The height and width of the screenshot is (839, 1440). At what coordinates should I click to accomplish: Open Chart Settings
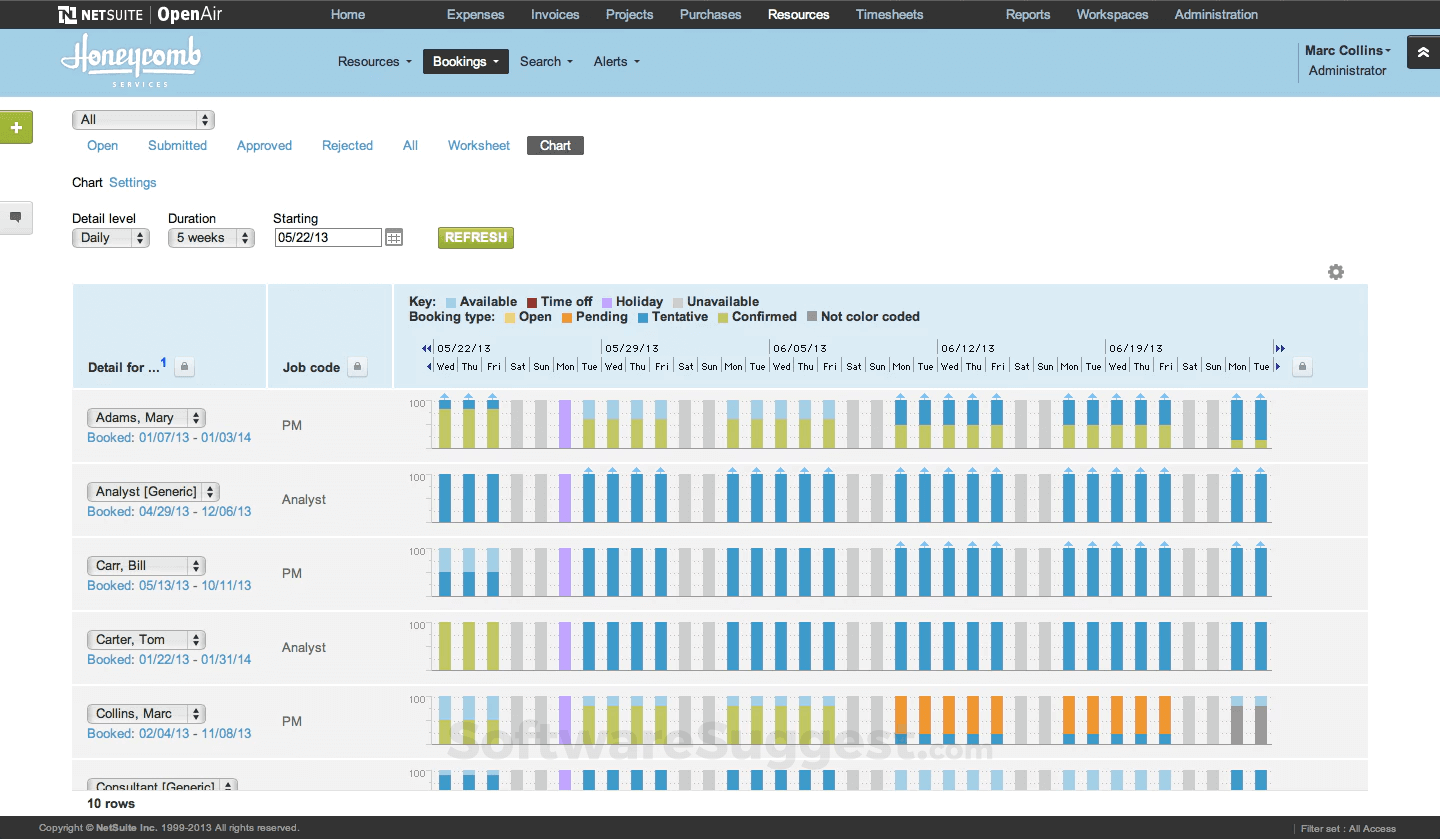pyautogui.click(x=132, y=182)
